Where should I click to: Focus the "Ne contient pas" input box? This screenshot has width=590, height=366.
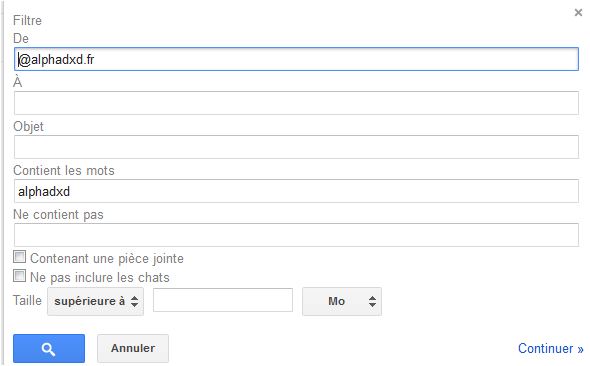click(296, 235)
